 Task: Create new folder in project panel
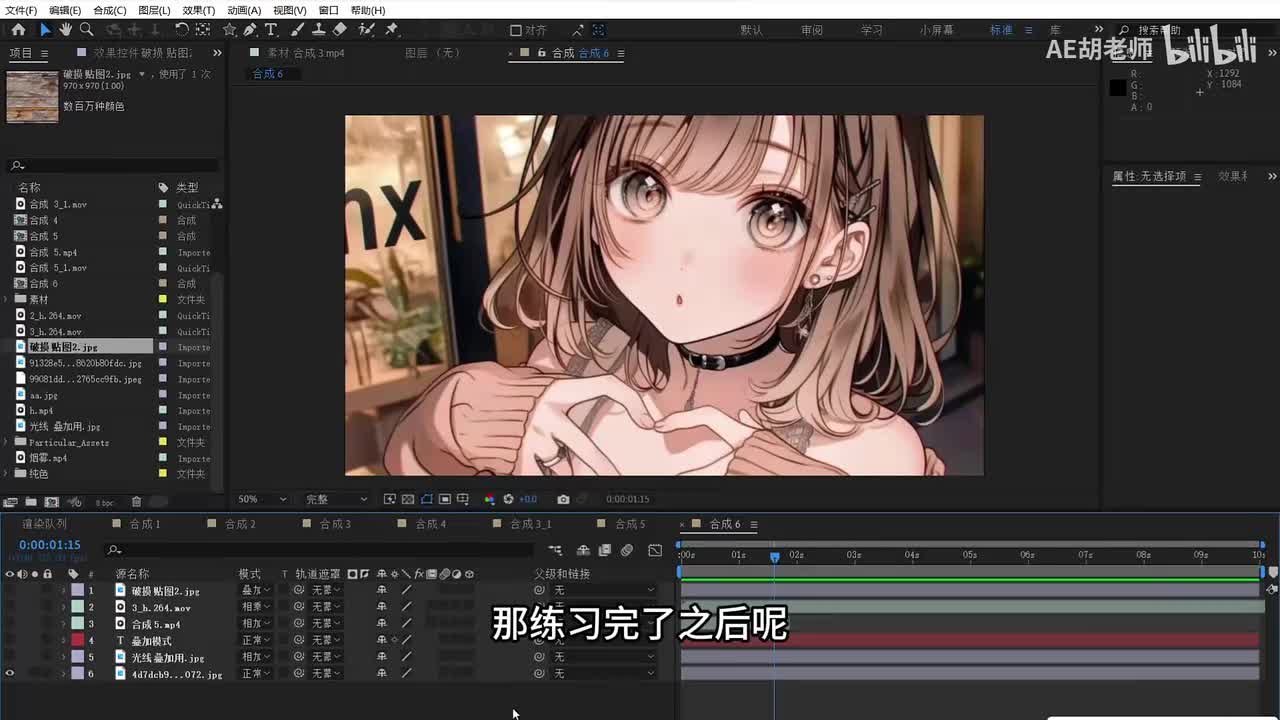coord(31,502)
